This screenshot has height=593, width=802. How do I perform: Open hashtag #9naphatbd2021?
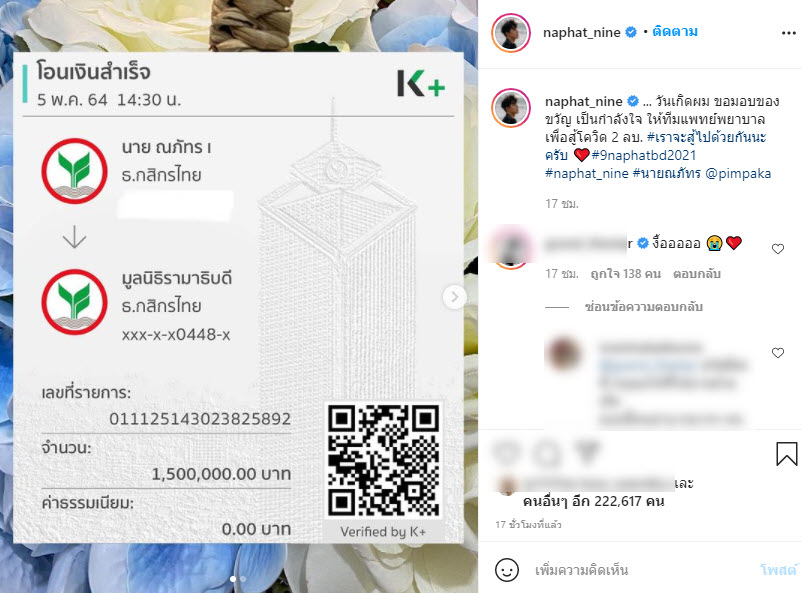[643, 155]
